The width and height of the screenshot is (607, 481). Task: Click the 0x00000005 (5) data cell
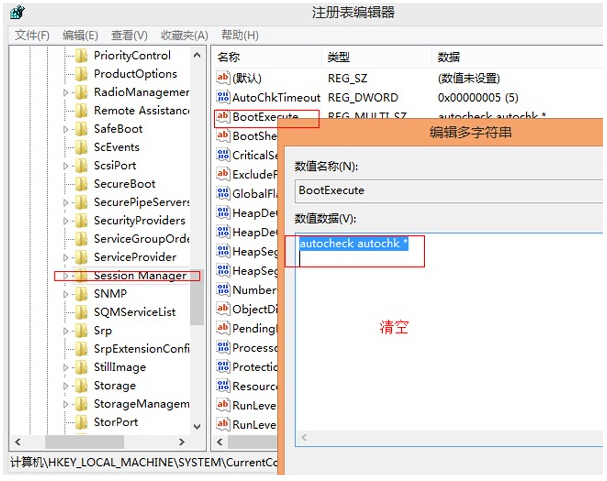click(478, 98)
